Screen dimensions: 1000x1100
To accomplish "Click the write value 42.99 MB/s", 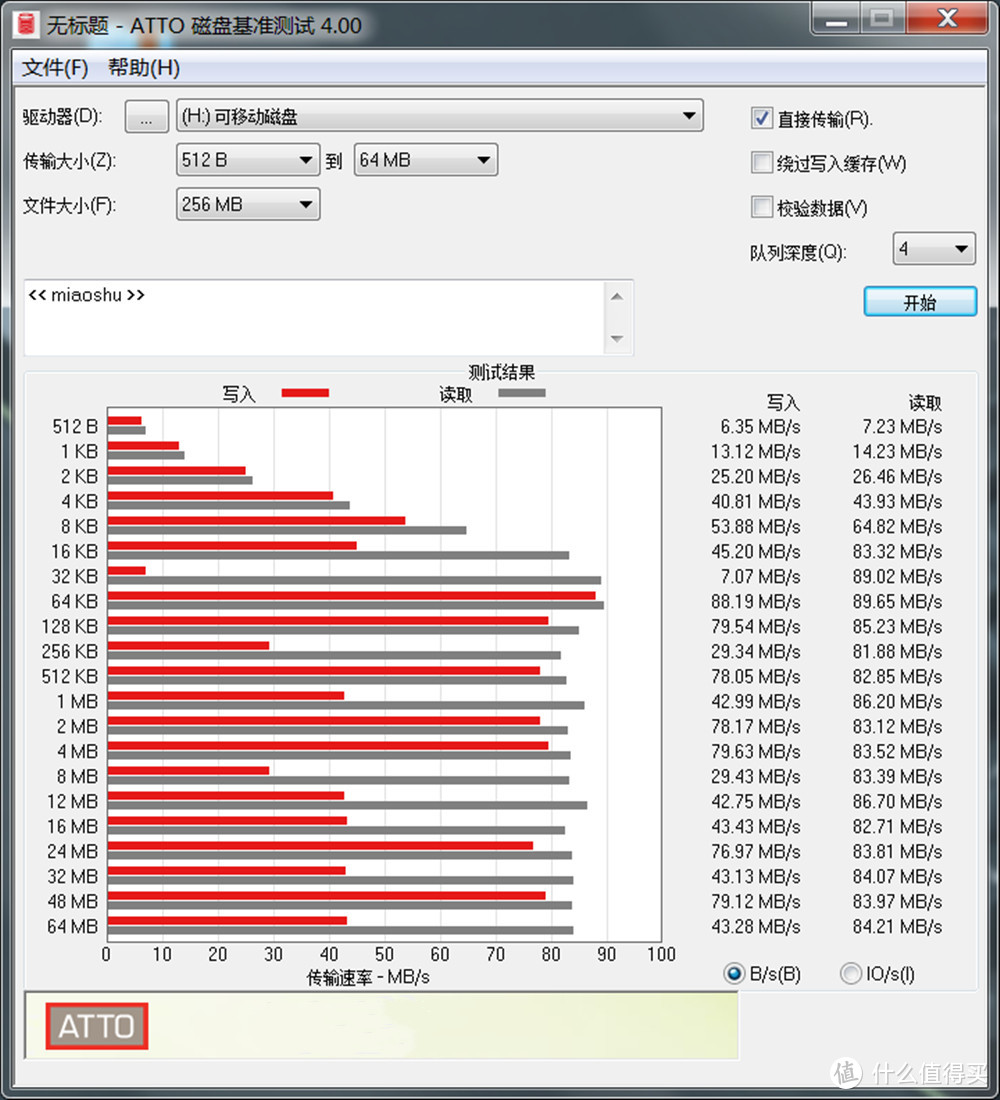I will click(756, 702).
